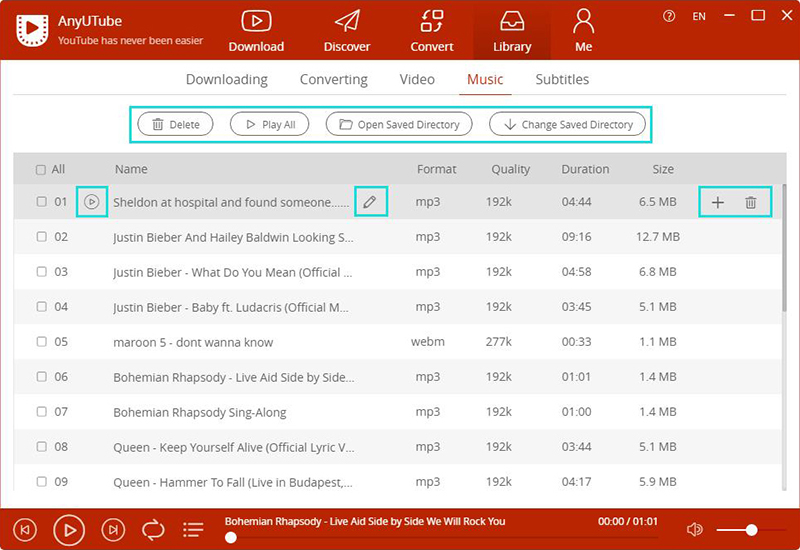Check the checkbox for track 02
The height and width of the screenshot is (550, 800).
(x=41, y=237)
